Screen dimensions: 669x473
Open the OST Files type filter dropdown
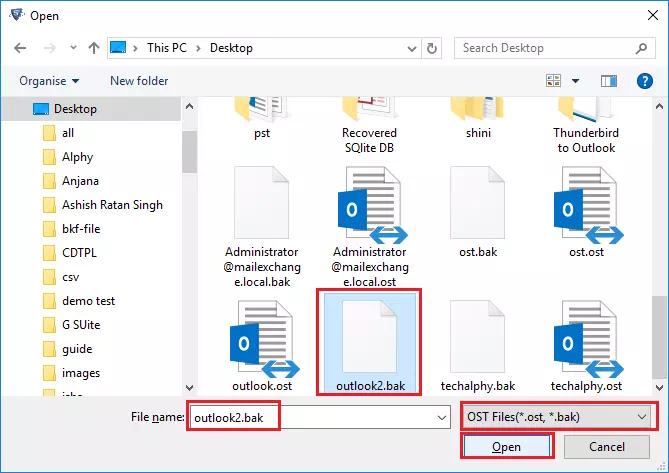coord(556,416)
